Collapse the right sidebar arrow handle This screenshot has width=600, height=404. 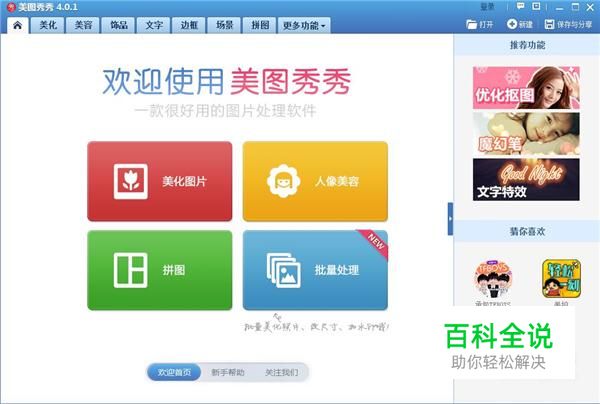click(450, 219)
